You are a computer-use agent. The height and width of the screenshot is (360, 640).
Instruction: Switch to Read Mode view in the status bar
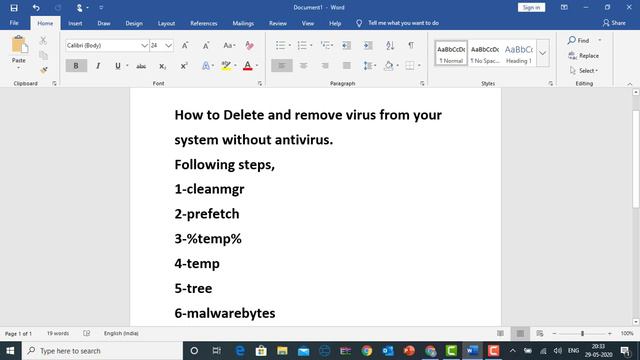500,333
